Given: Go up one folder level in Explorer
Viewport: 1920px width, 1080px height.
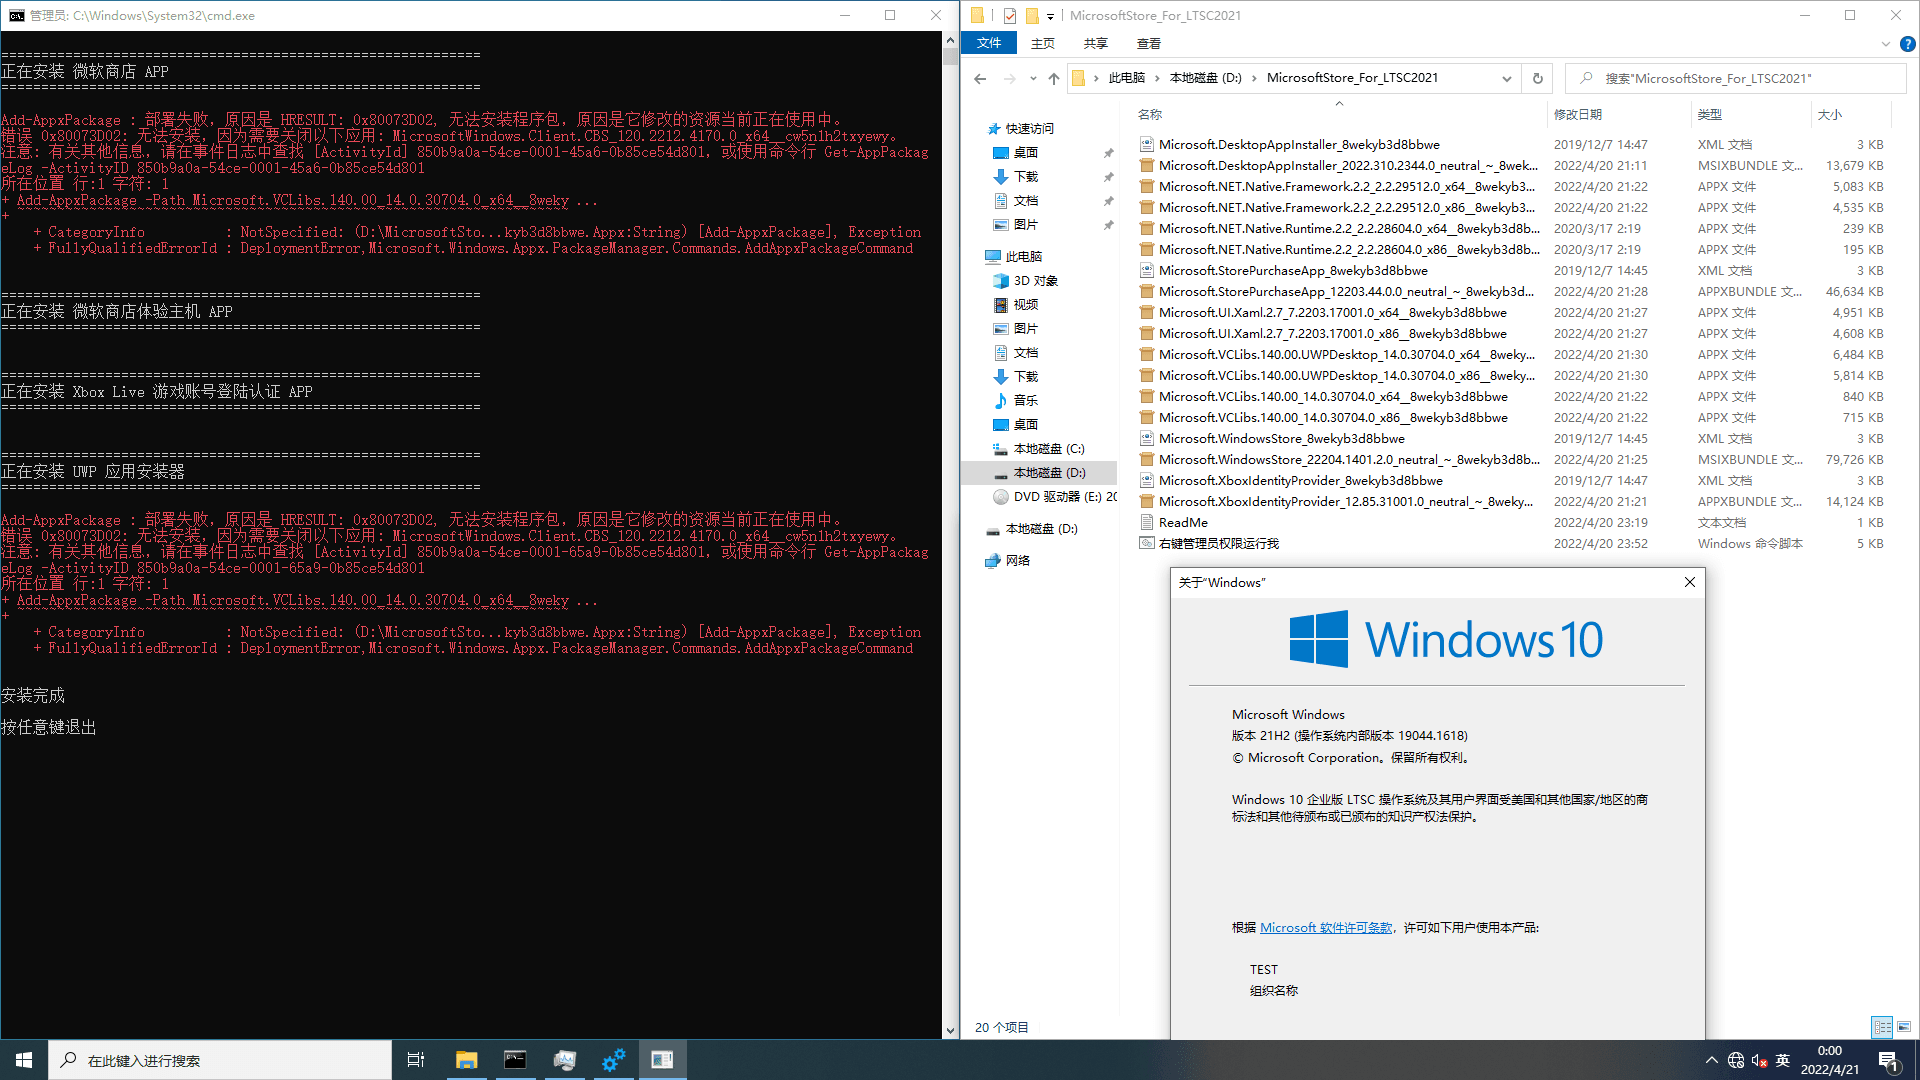Looking at the screenshot, I should click(x=1054, y=78).
